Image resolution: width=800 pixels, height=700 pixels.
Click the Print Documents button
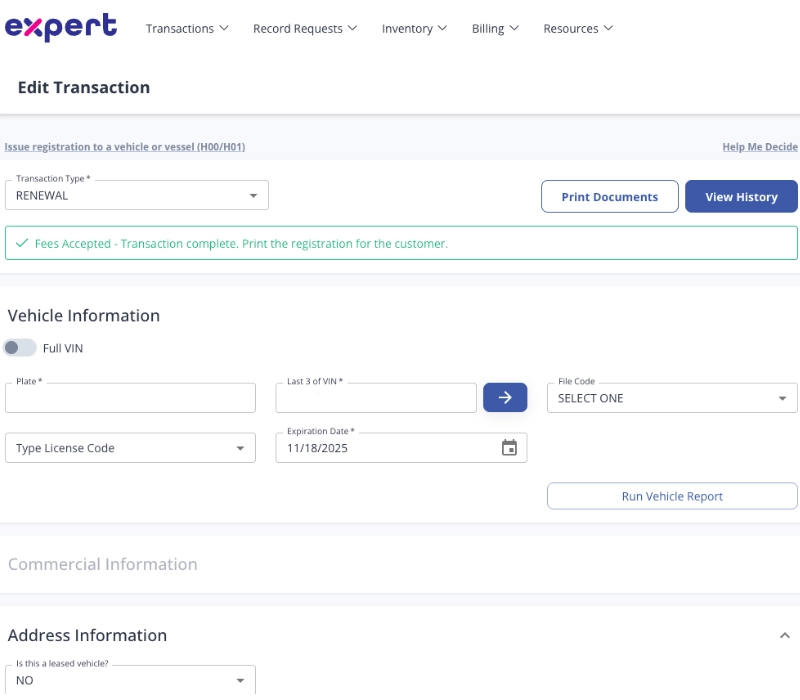pyautogui.click(x=610, y=197)
